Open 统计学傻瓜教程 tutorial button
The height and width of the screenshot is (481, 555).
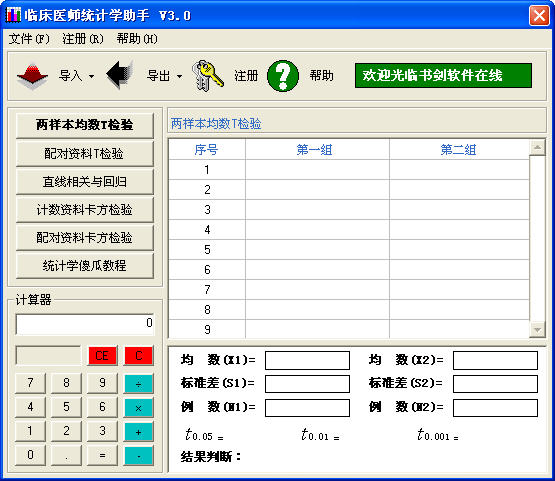[x=85, y=265]
